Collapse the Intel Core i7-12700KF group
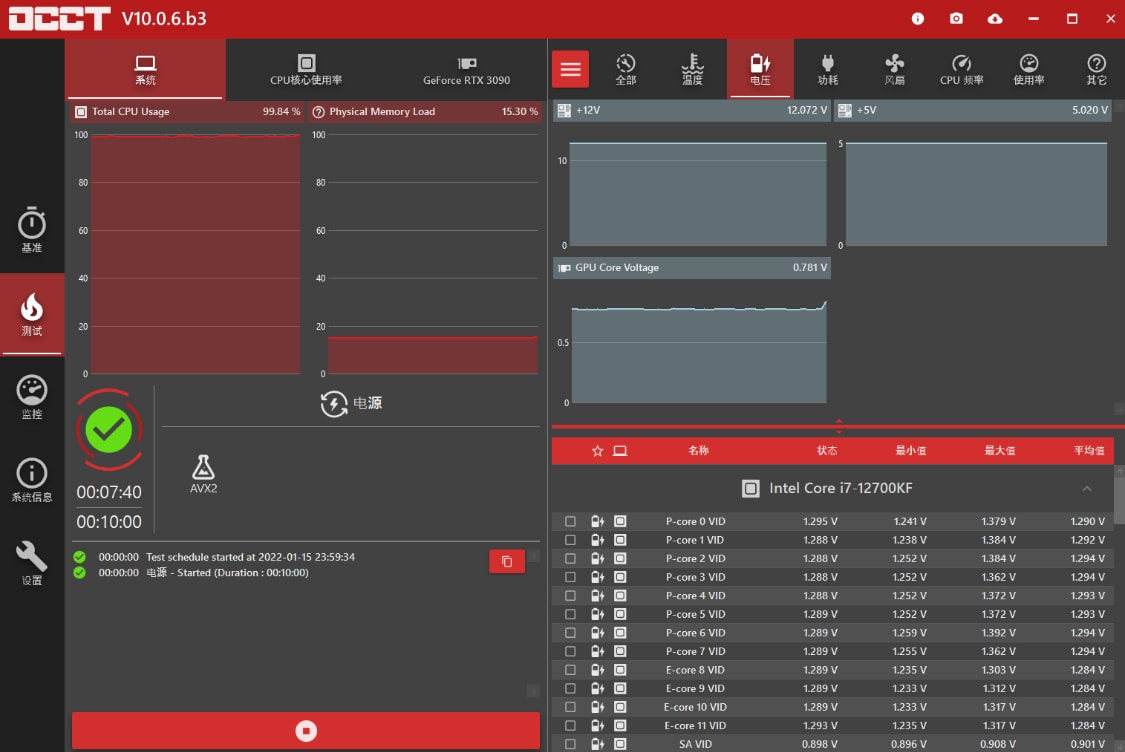The image size is (1125, 752). tap(1087, 489)
